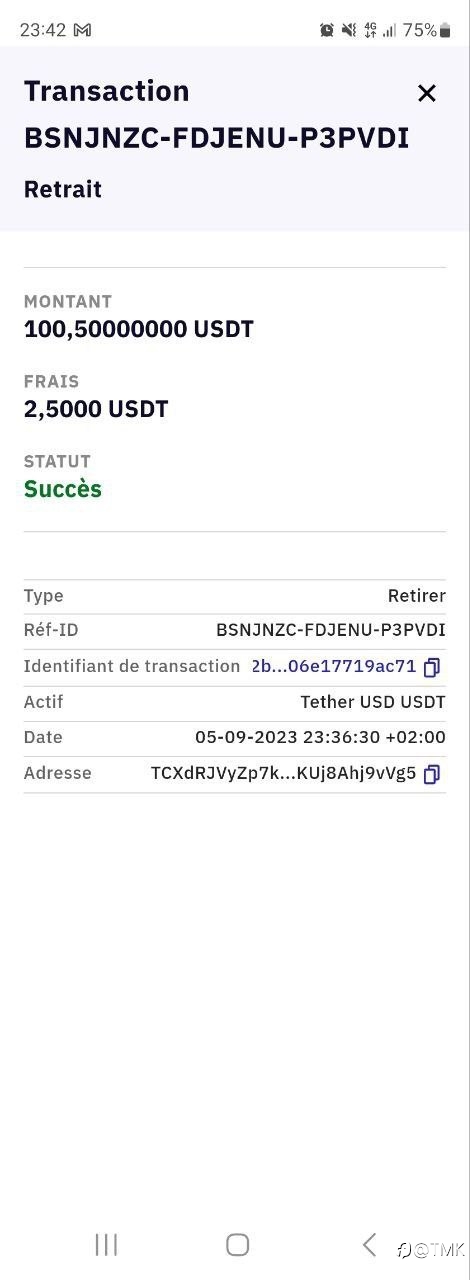The width and height of the screenshot is (470, 1280).
Task: Tap the alarm icon in status bar
Action: 327,30
